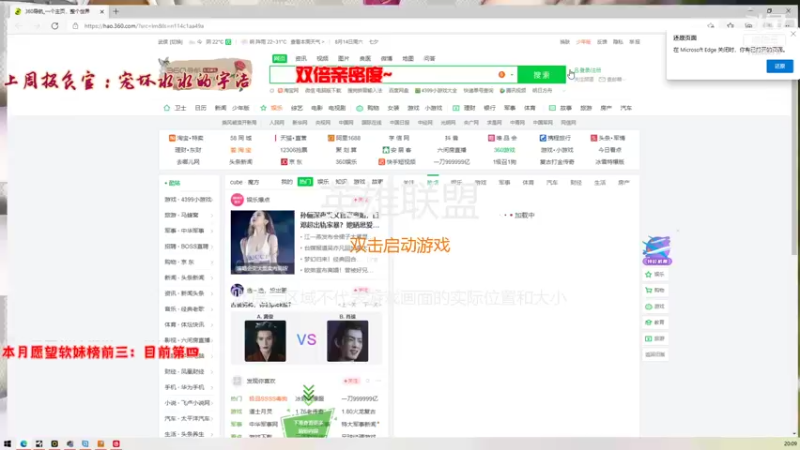Click the blue button in the Edge popup
800x450 pixels.
coord(780,66)
